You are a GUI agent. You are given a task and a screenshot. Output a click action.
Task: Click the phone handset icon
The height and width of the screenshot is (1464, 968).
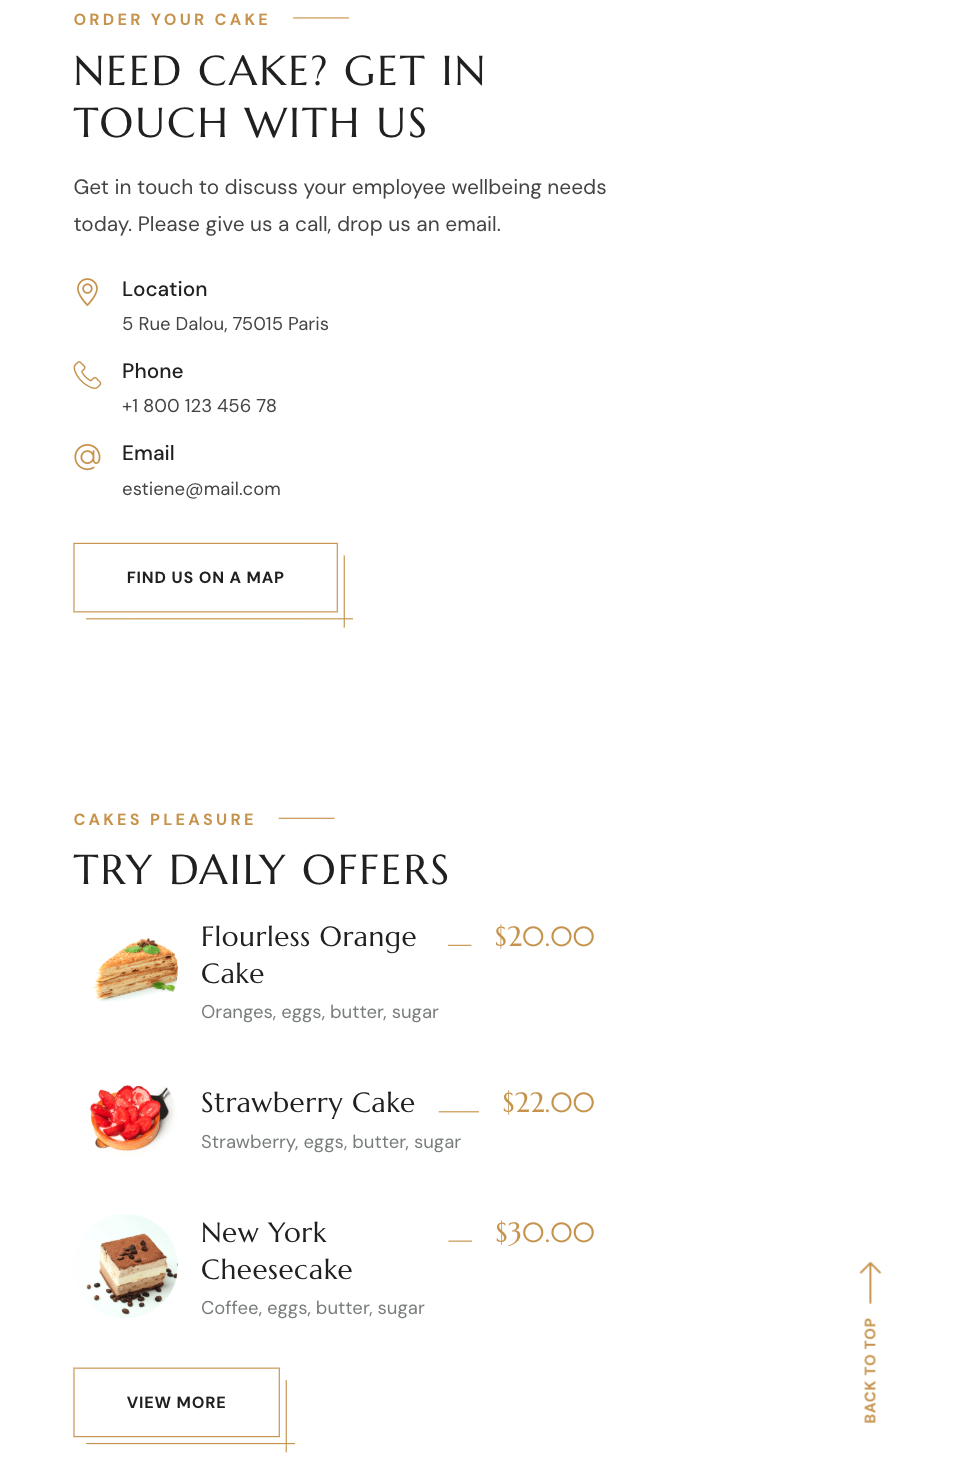[88, 374]
